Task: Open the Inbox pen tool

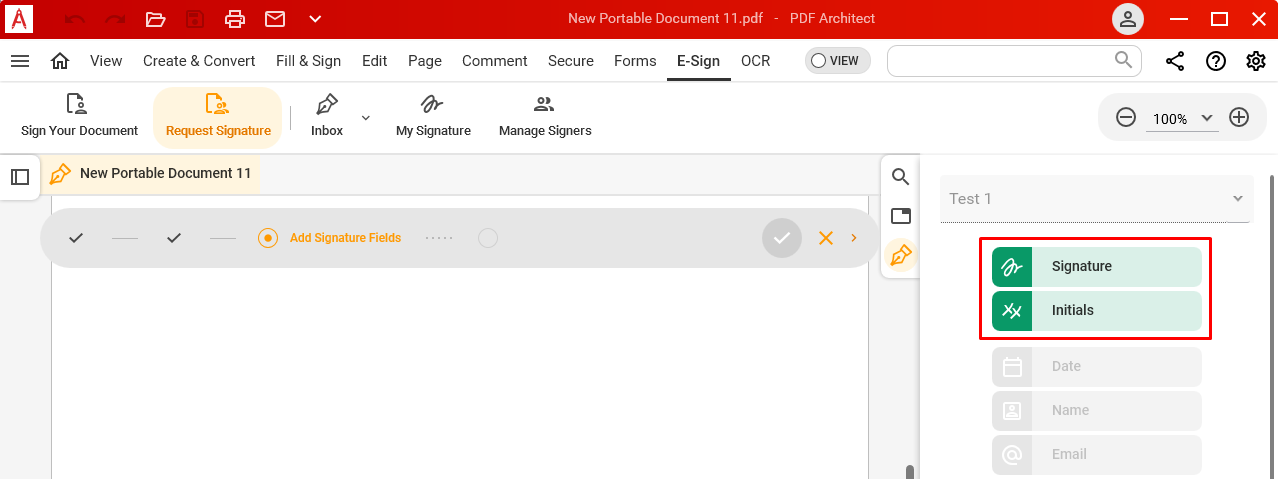Action: (327, 117)
